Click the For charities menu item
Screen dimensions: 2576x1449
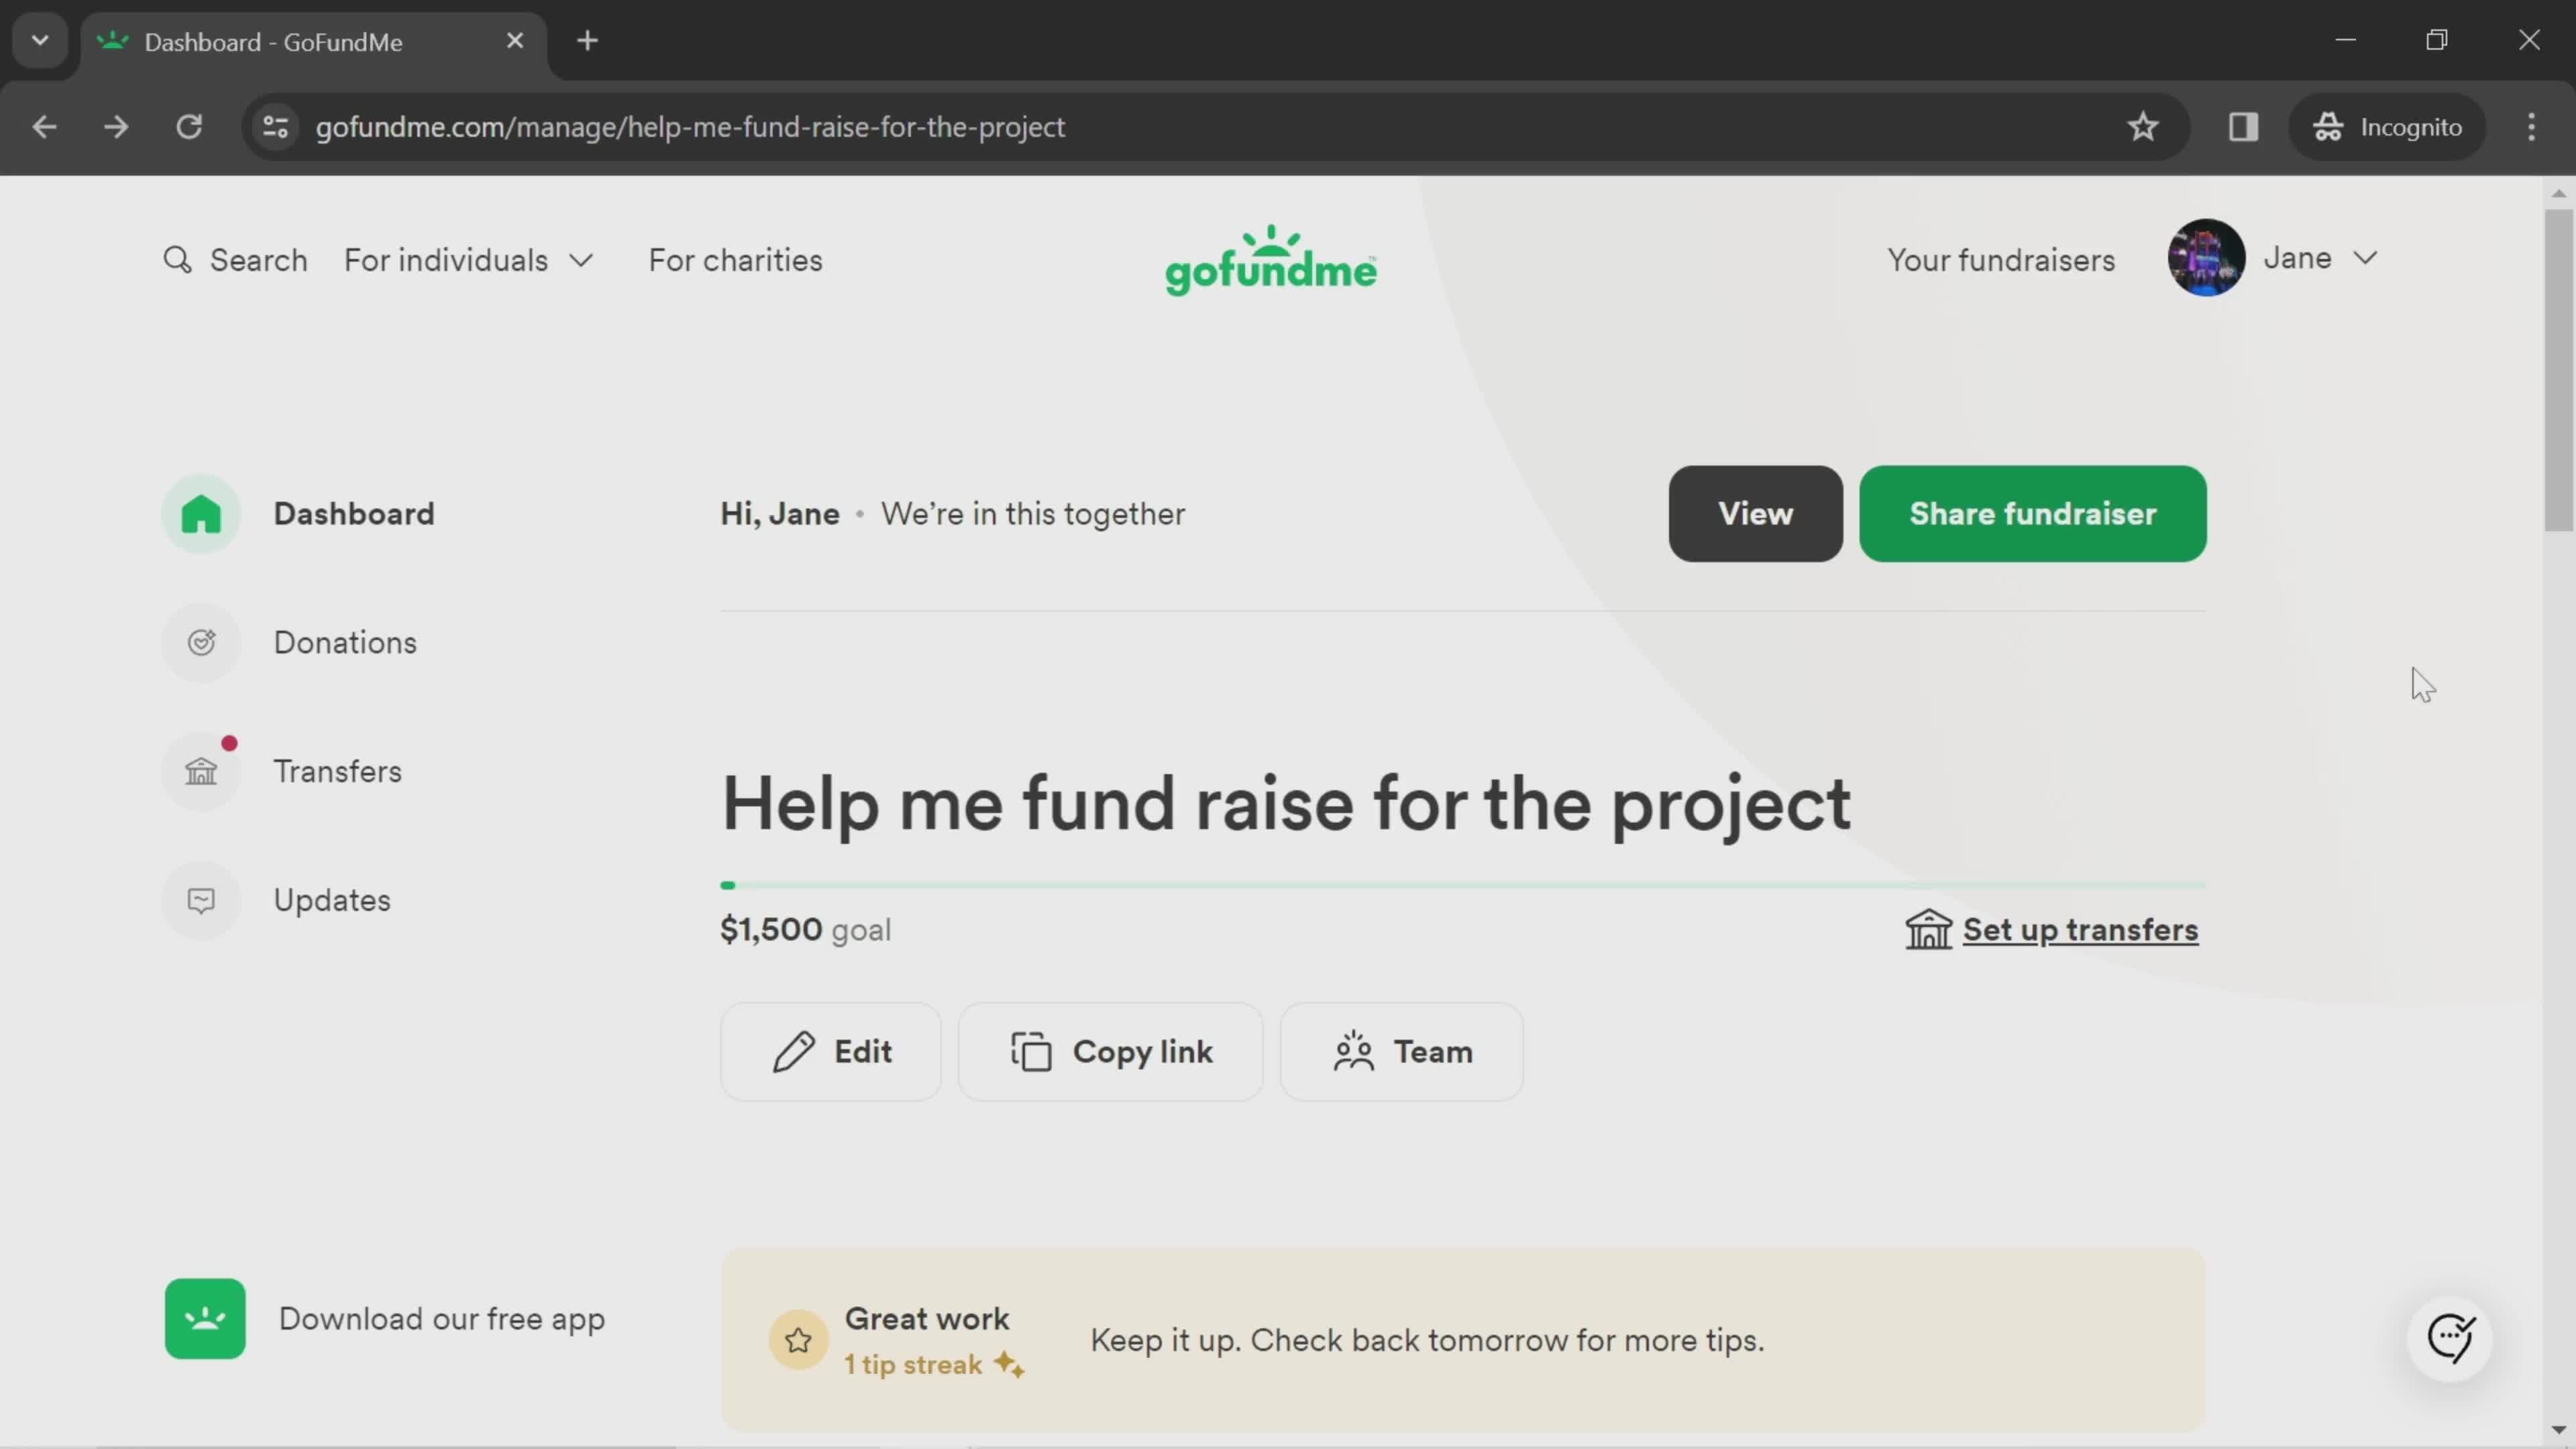(735, 260)
